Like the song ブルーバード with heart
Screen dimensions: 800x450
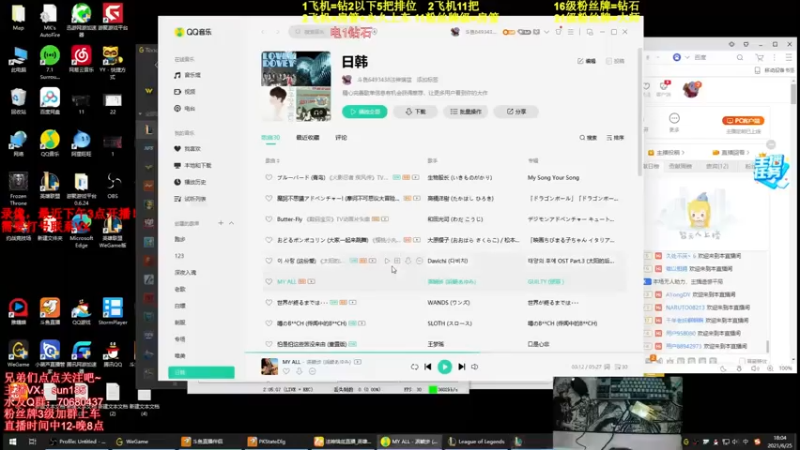[x=269, y=178]
